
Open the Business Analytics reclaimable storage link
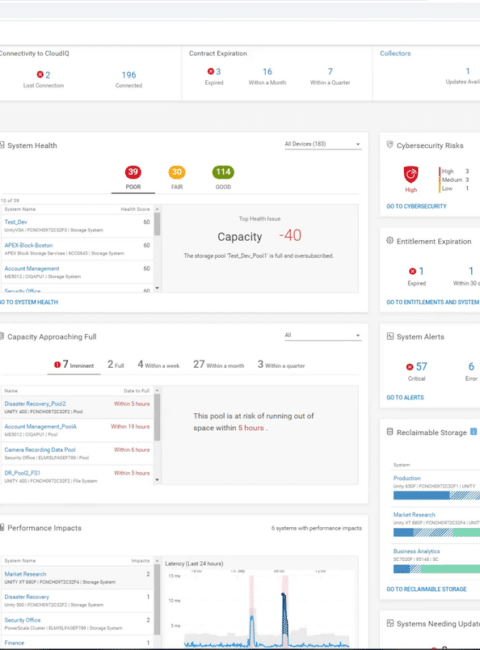pyautogui.click(x=417, y=551)
